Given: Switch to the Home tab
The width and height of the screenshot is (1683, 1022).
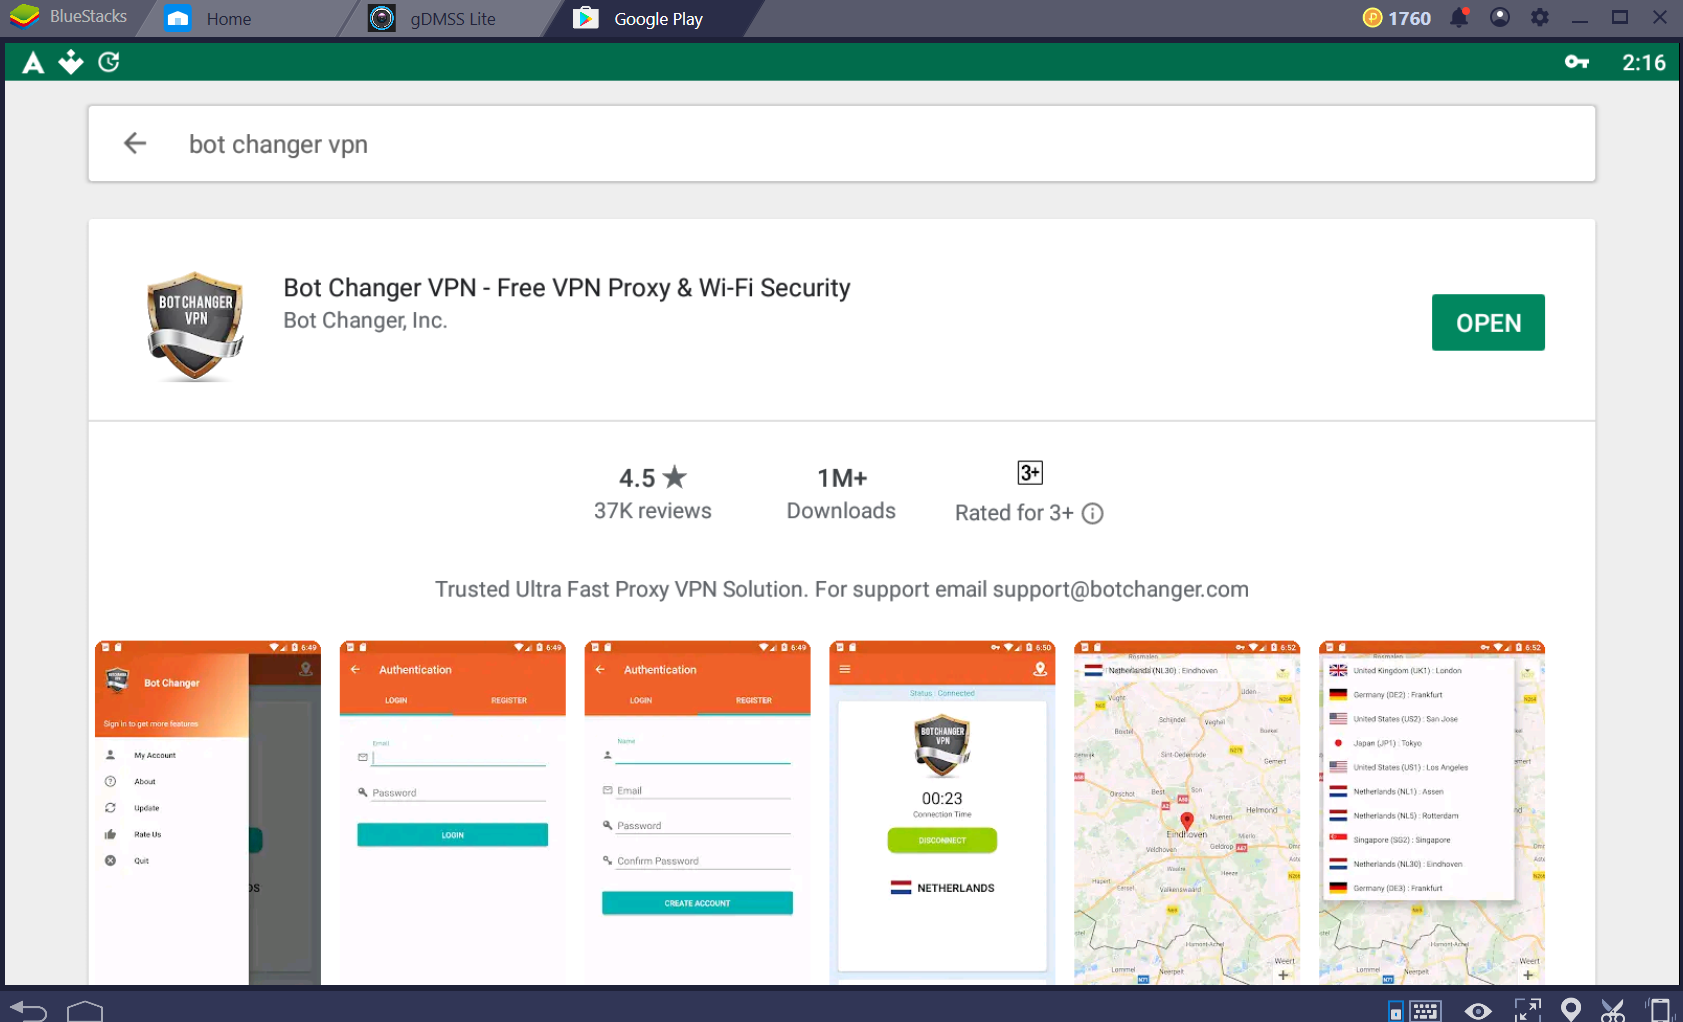Looking at the screenshot, I should pos(208,18).
